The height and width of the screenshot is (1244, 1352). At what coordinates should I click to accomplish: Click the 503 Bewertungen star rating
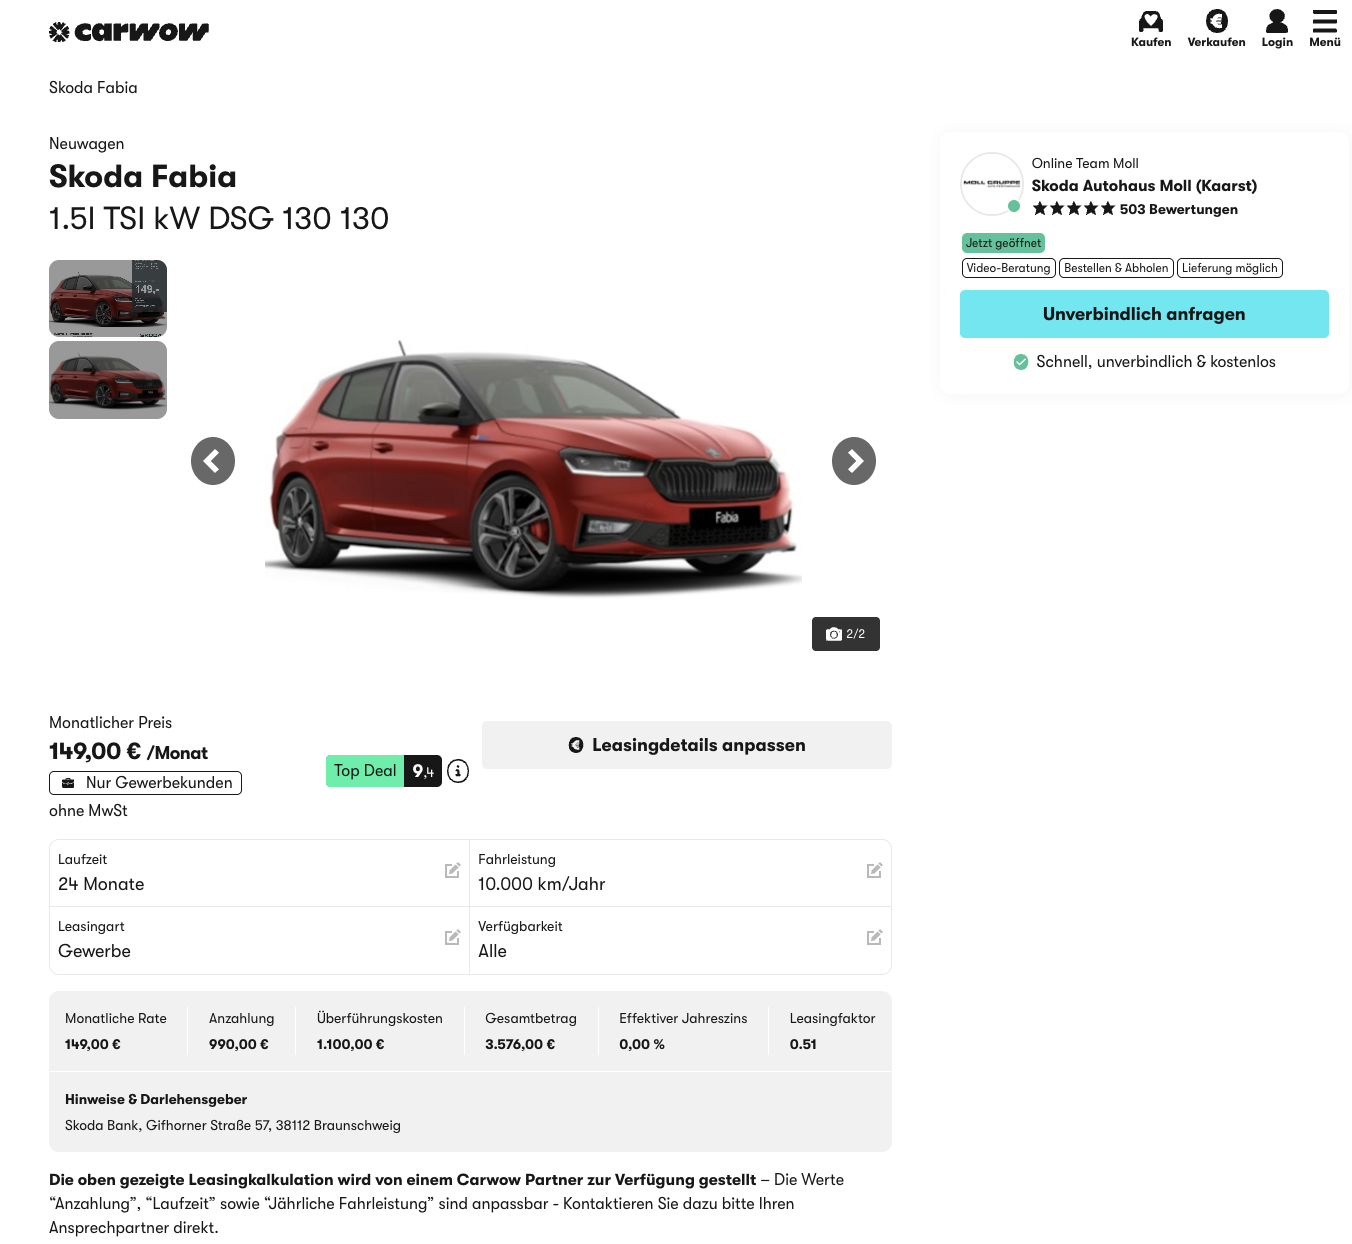pyautogui.click(x=1134, y=209)
